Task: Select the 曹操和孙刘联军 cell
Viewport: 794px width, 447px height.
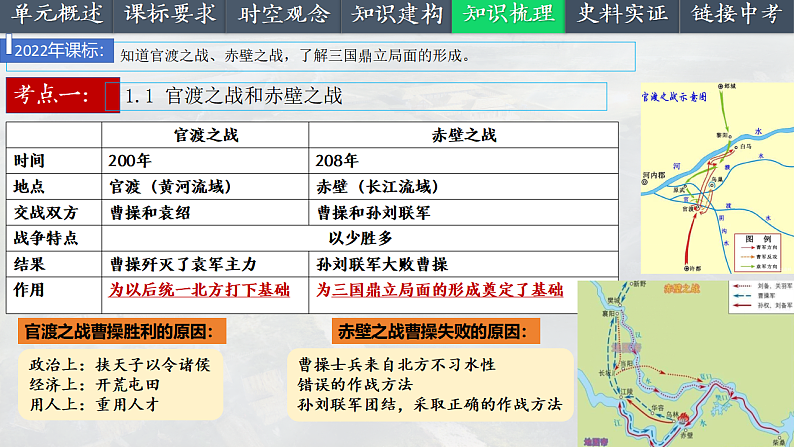Action: coord(464,213)
